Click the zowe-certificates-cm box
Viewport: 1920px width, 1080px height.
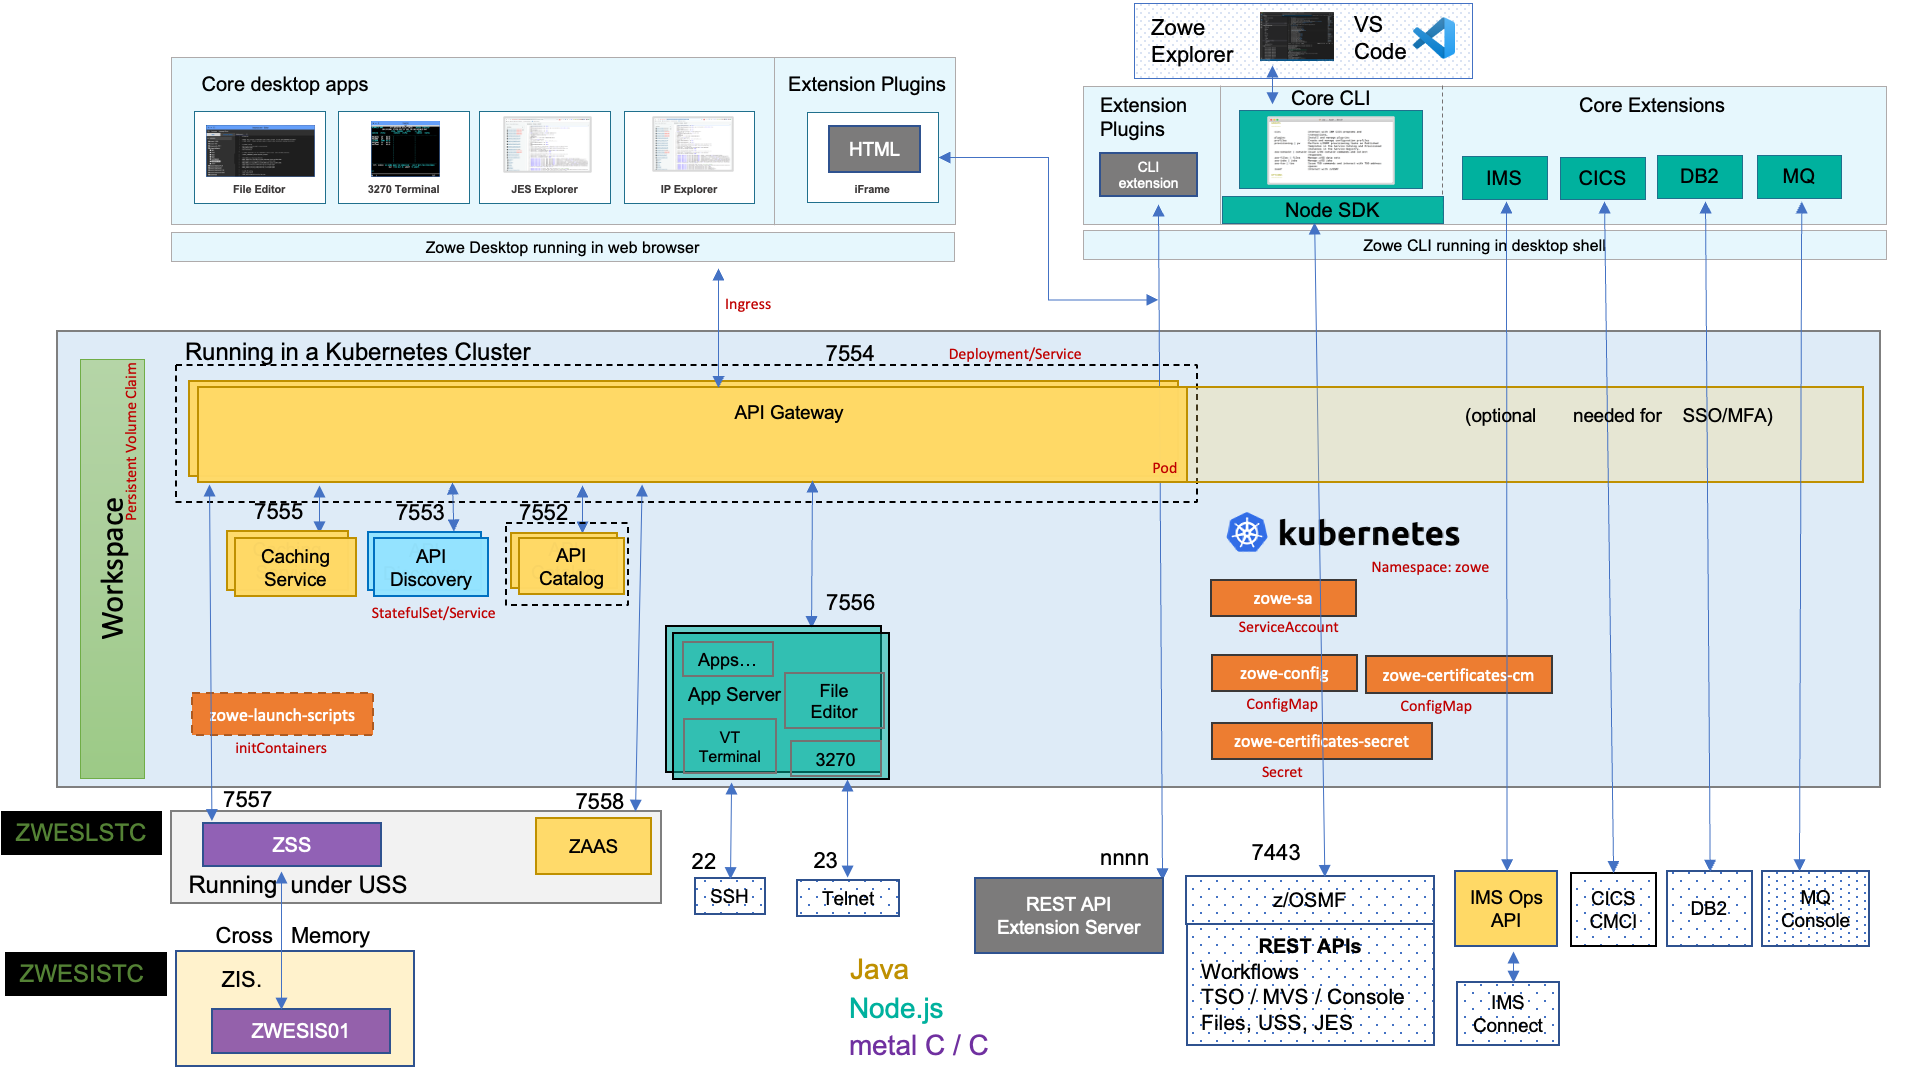pos(1458,675)
